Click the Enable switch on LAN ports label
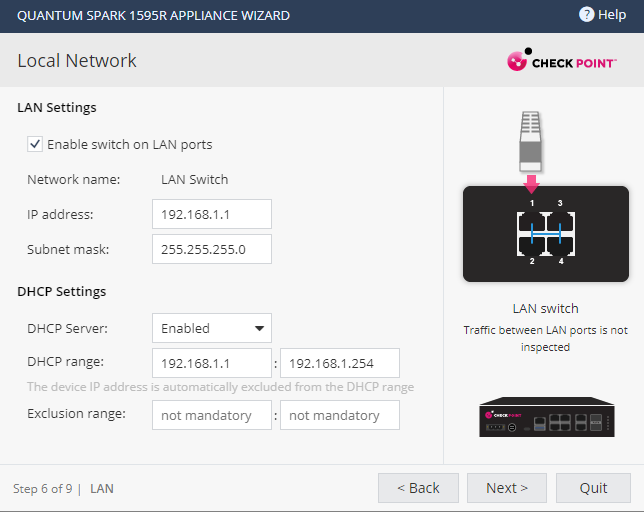This screenshot has height=512, width=644. (x=130, y=145)
